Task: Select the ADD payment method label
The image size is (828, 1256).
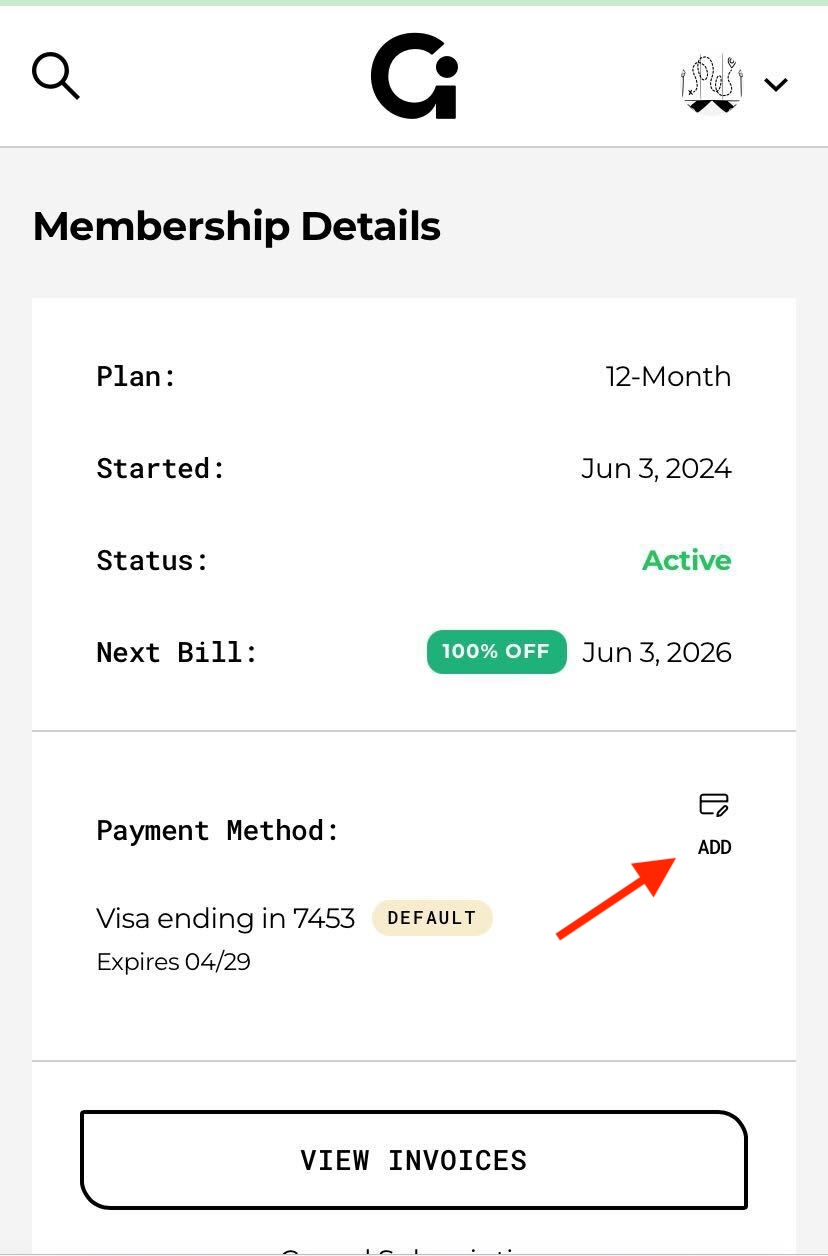Action: coord(714,847)
